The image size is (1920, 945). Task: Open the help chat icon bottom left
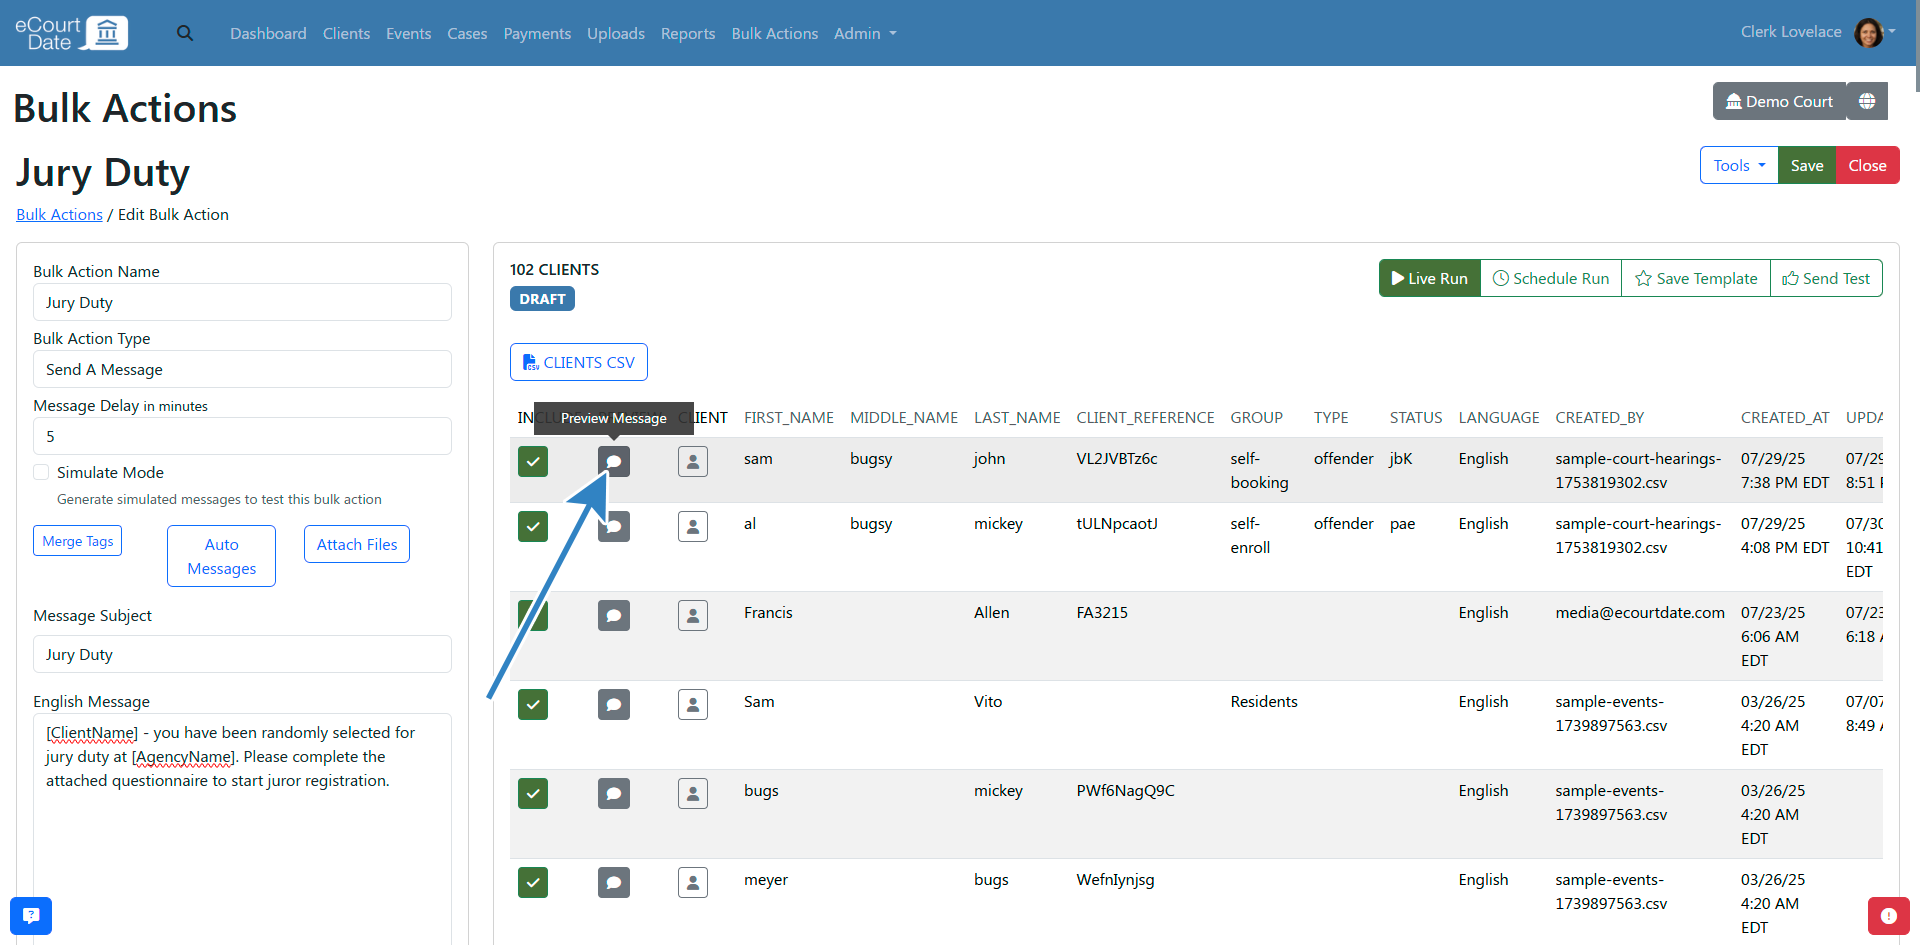pyautogui.click(x=31, y=915)
